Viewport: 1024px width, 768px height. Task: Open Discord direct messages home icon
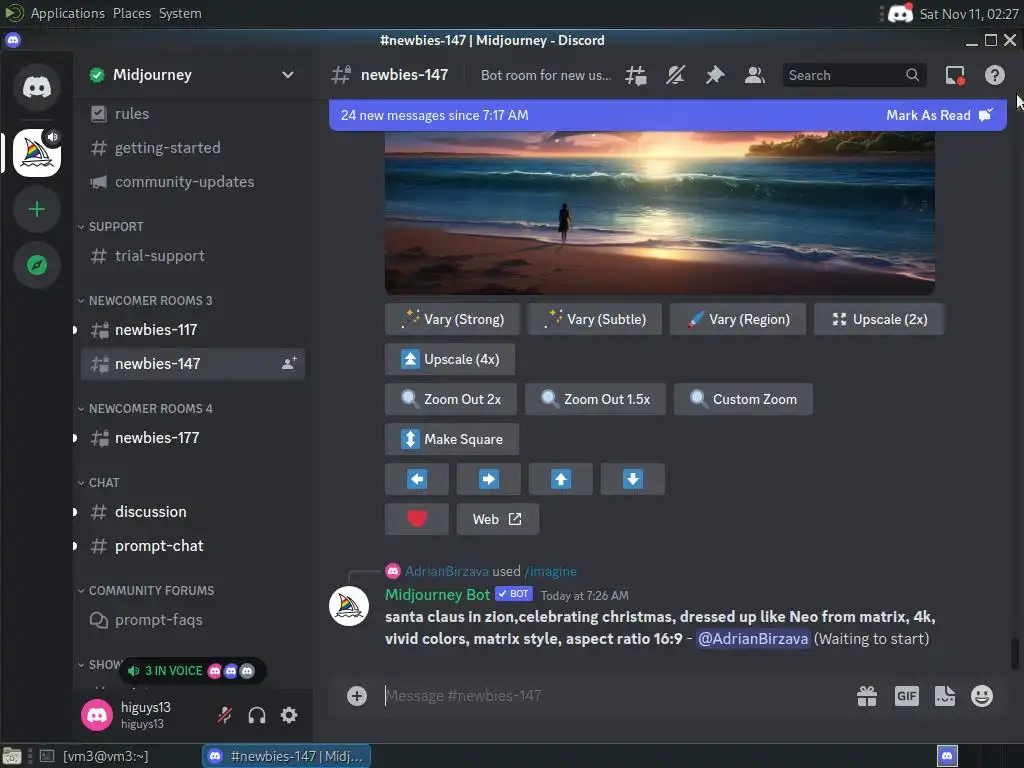coord(37,86)
